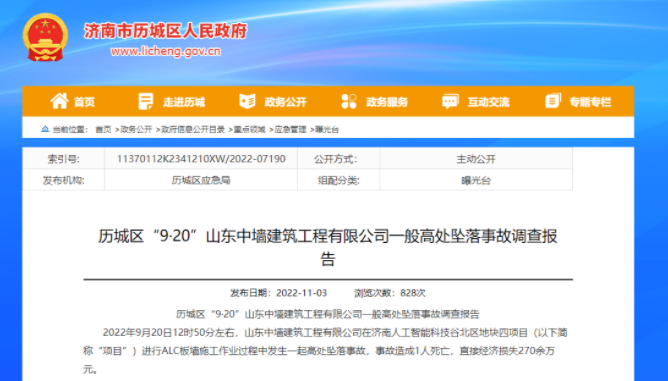Click the home icon beside 首页
668x381 pixels.
click(60, 101)
